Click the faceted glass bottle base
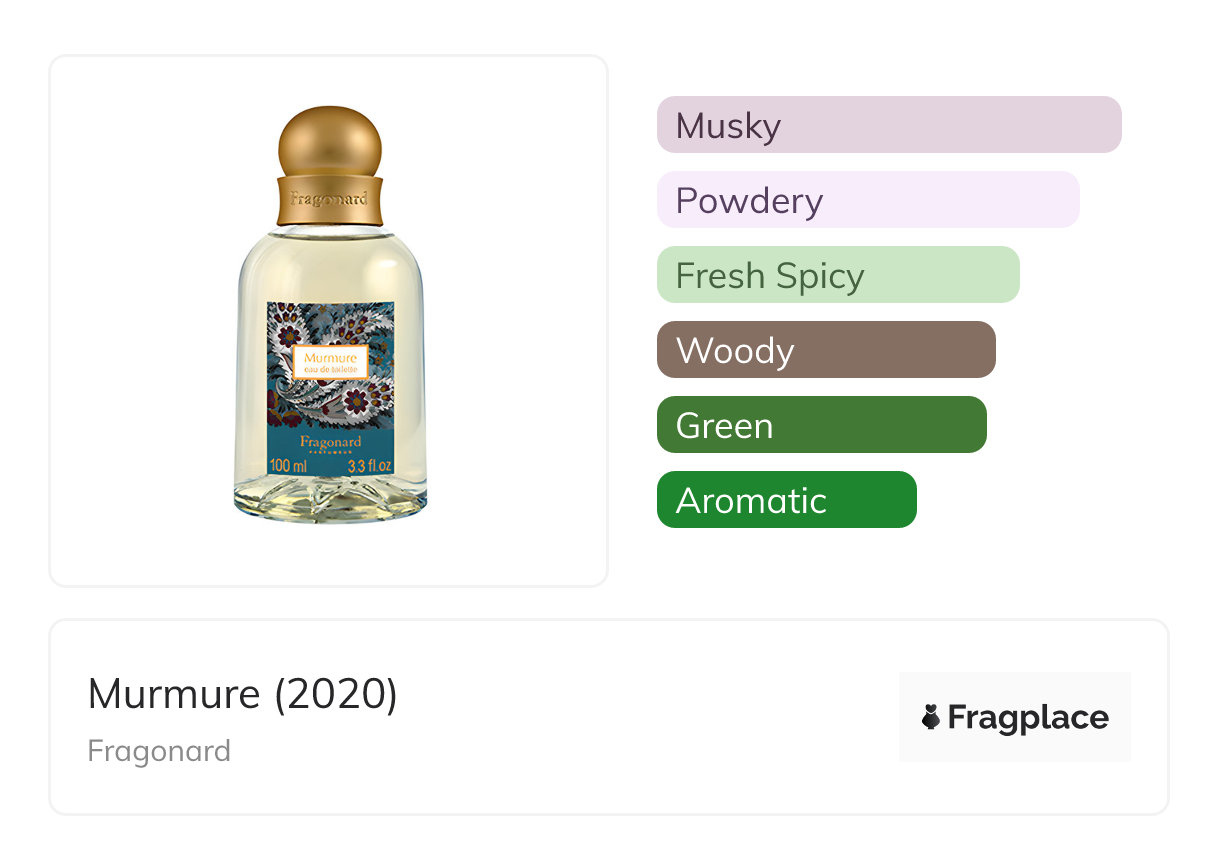Image resolution: width=1218 pixels, height=864 pixels. [330, 498]
